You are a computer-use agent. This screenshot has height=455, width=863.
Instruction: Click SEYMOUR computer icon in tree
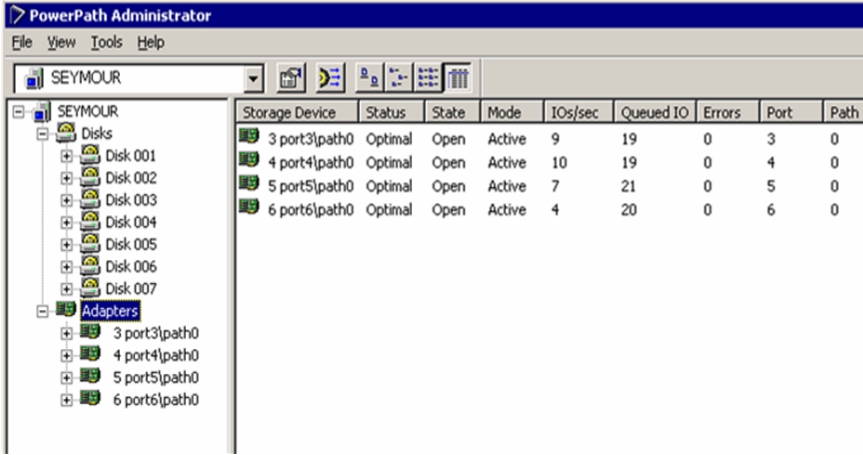click(x=42, y=112)
